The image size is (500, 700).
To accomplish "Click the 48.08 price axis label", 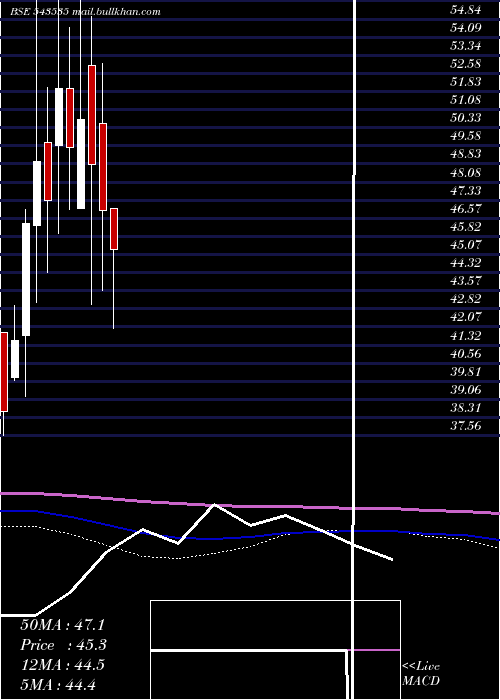I will click(465, 173).
